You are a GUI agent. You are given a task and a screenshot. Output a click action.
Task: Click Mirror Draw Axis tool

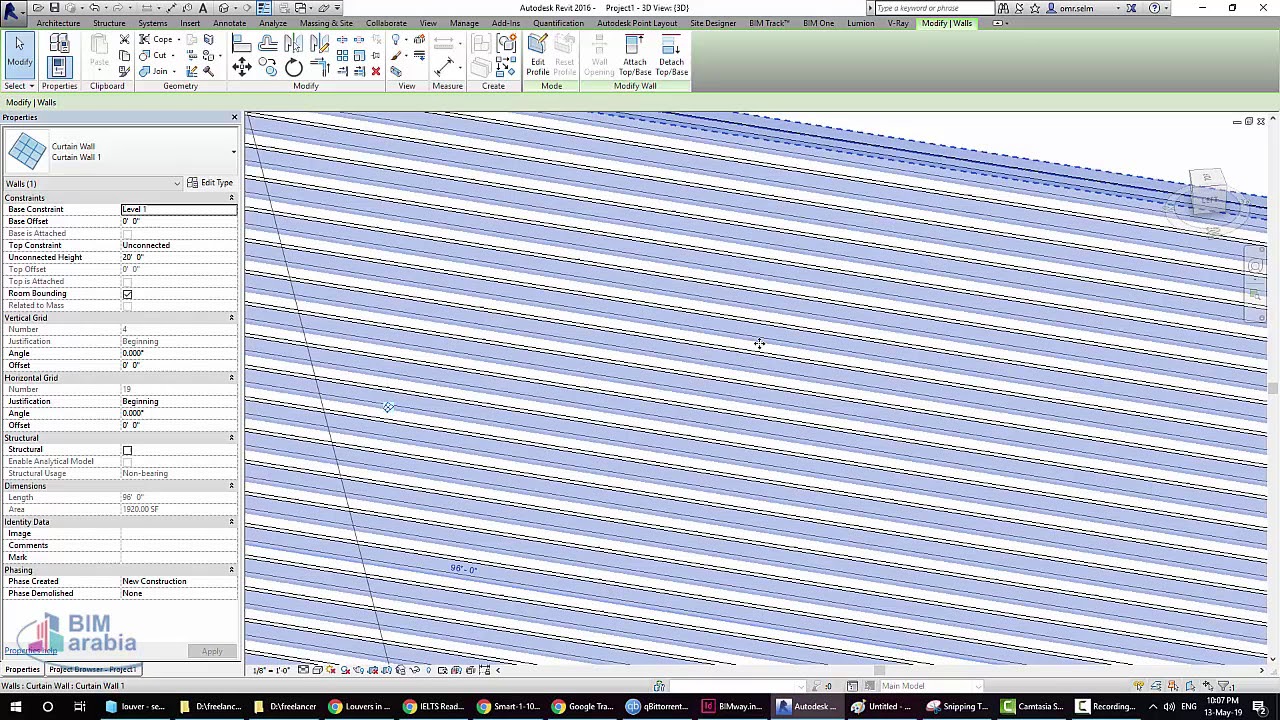pos(319,43)
